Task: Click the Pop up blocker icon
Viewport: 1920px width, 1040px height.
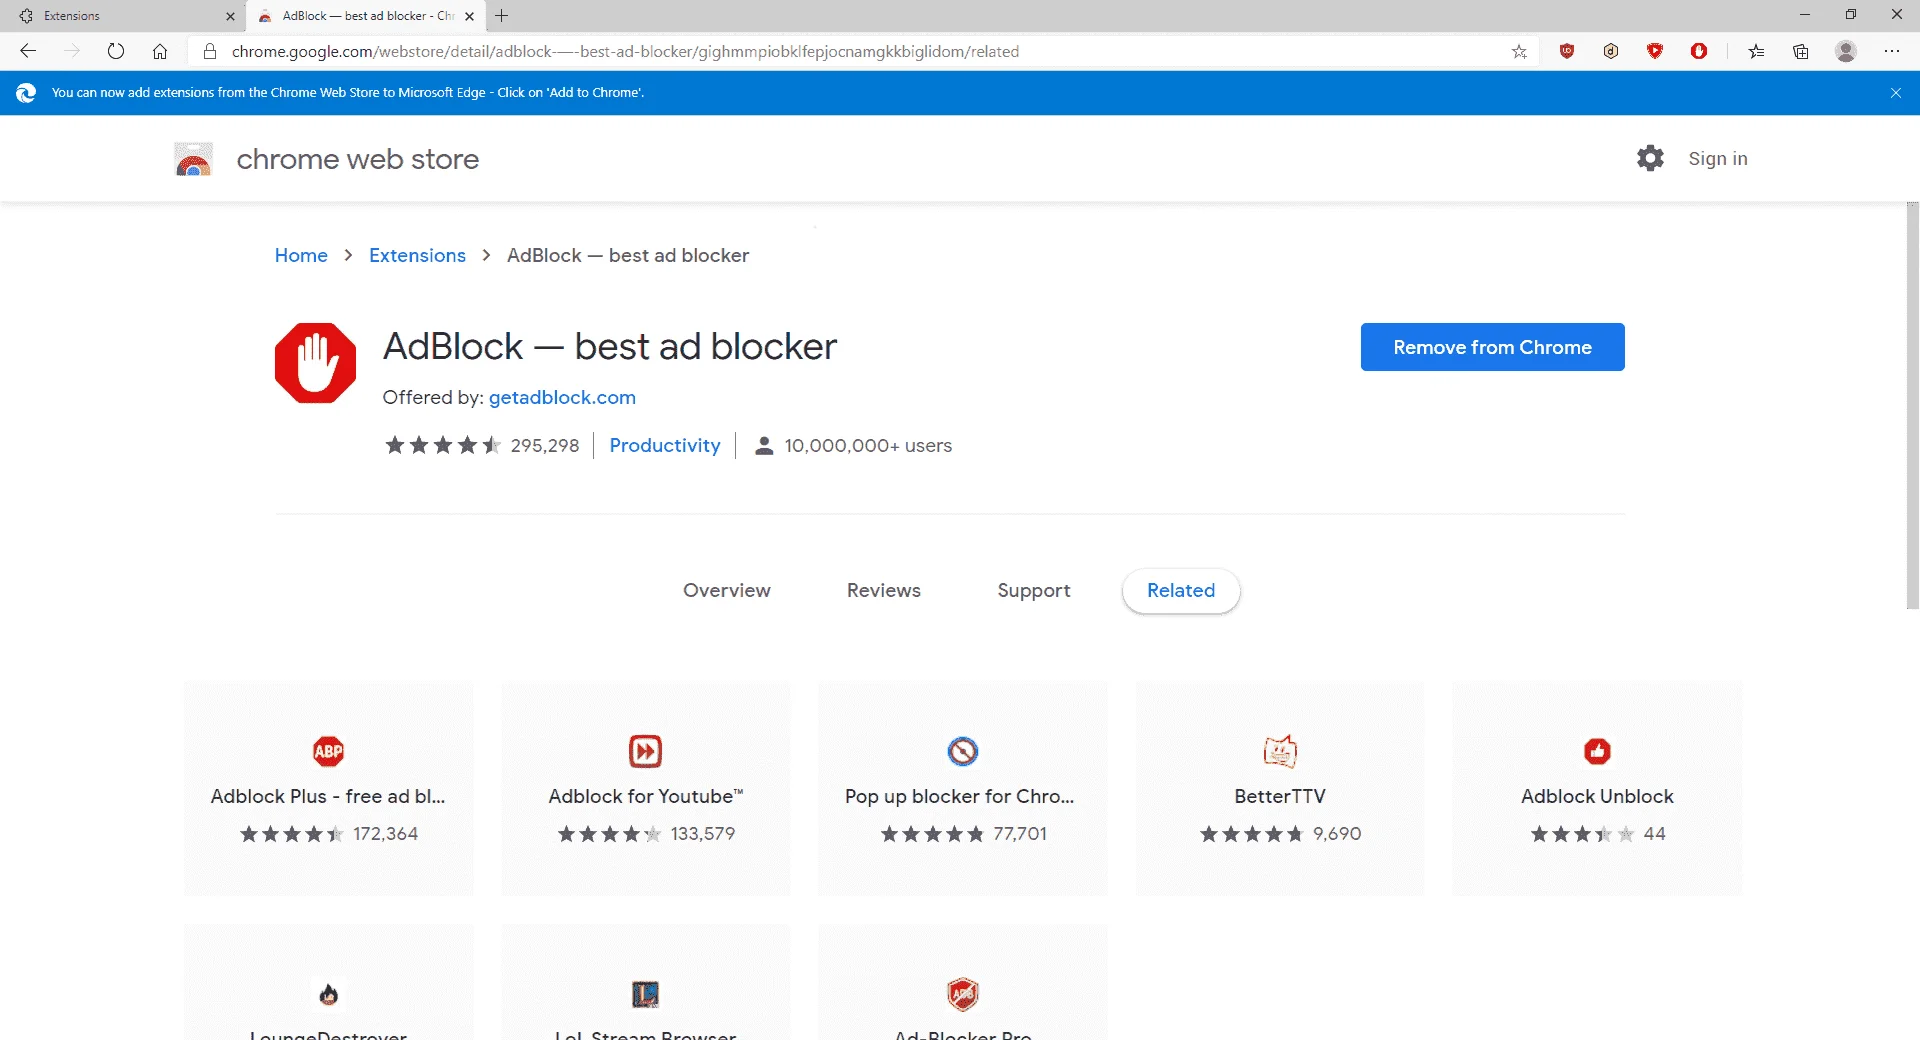Action: tap(962, 751)
